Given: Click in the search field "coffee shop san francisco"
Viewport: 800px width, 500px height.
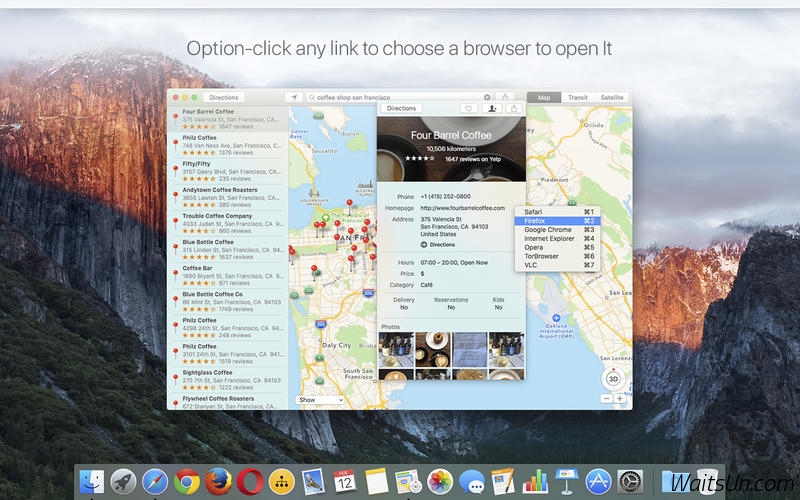Looking at the screenshot, I should click(398, 97).
